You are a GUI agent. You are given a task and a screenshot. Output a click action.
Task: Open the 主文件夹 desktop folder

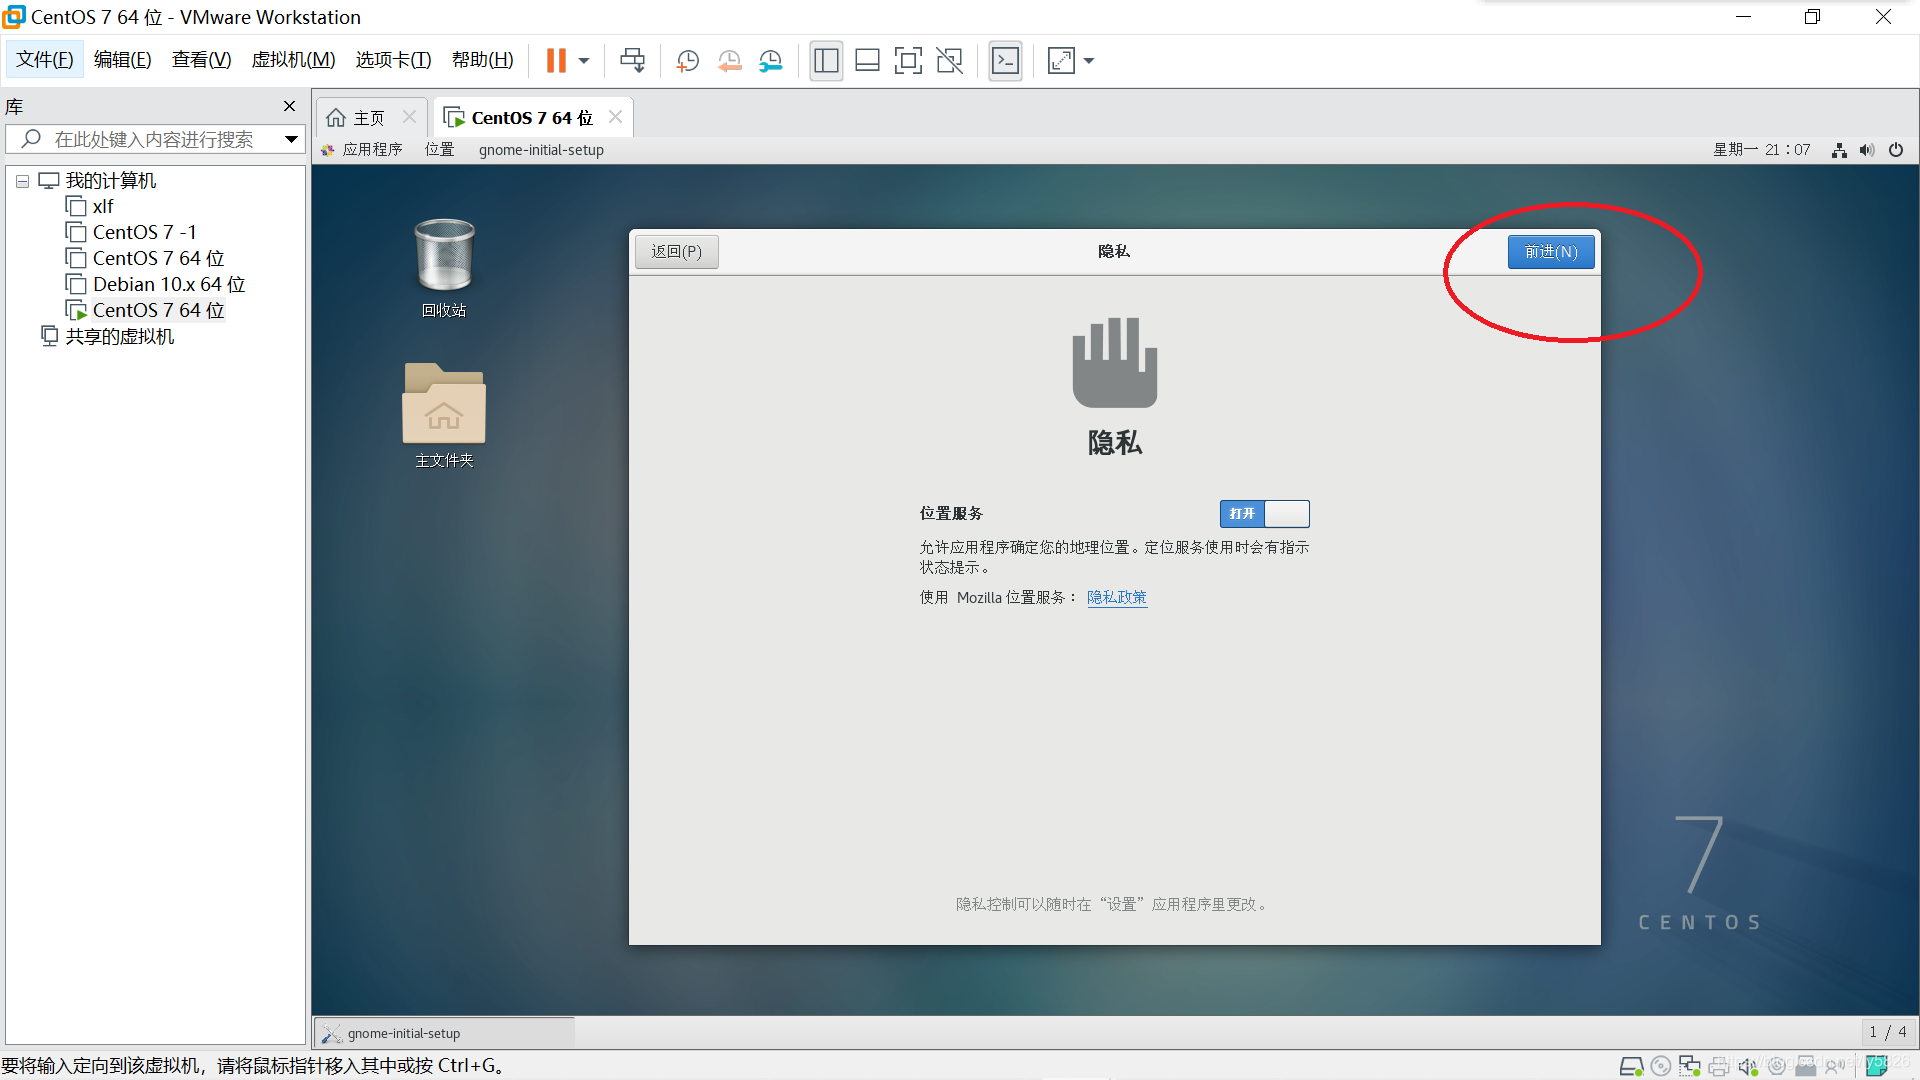pyautogui.click(x=444, y=415)
